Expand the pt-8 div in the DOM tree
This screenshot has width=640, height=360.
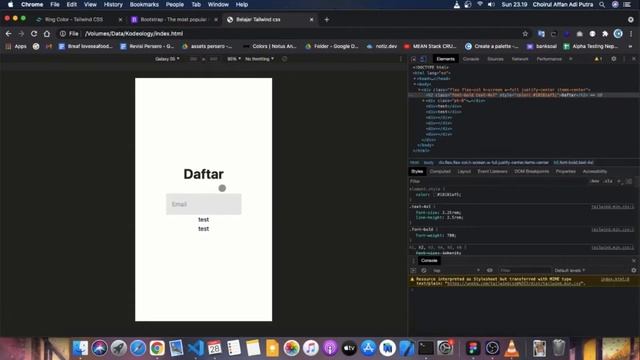point(424,100)
